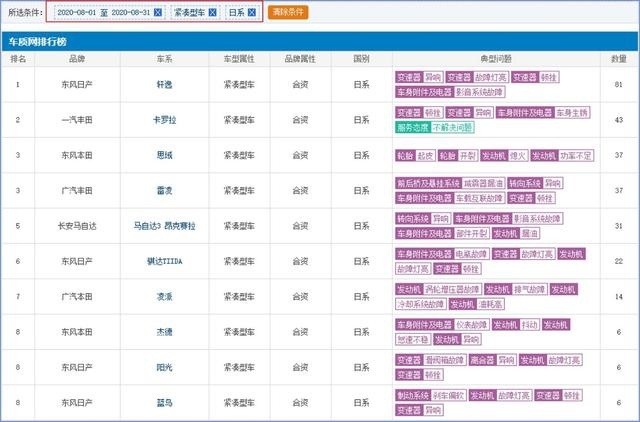Image resolution: width=640 pixels, height=422 pixels.
Task: Open the 杰德 car series link
Action: coord(164,332)
